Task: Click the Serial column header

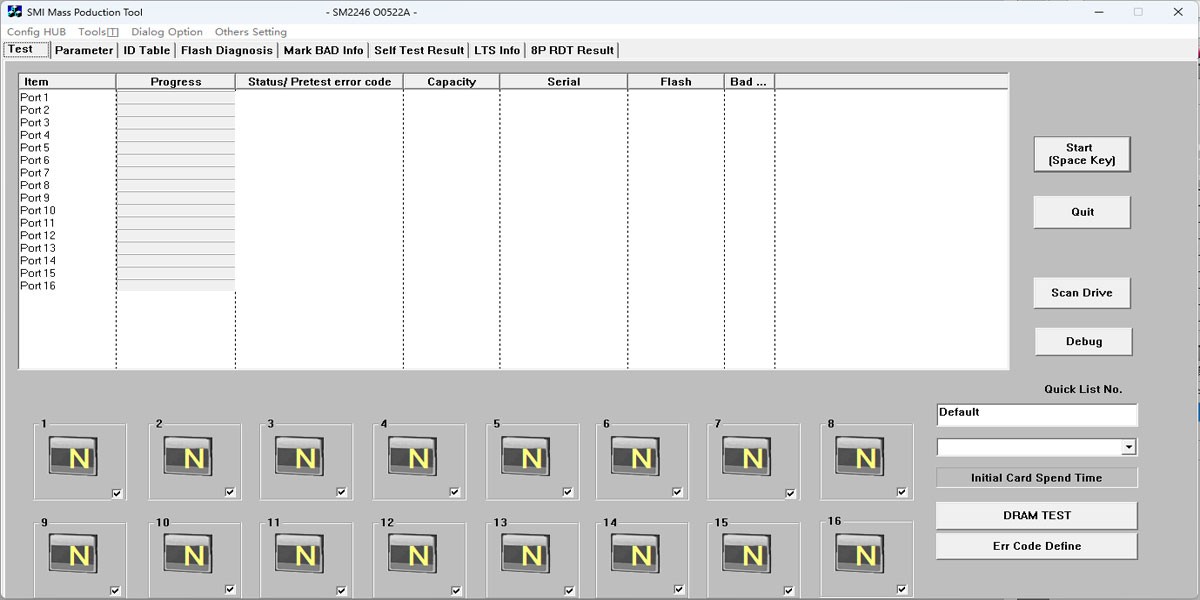Action: point(564,82)
